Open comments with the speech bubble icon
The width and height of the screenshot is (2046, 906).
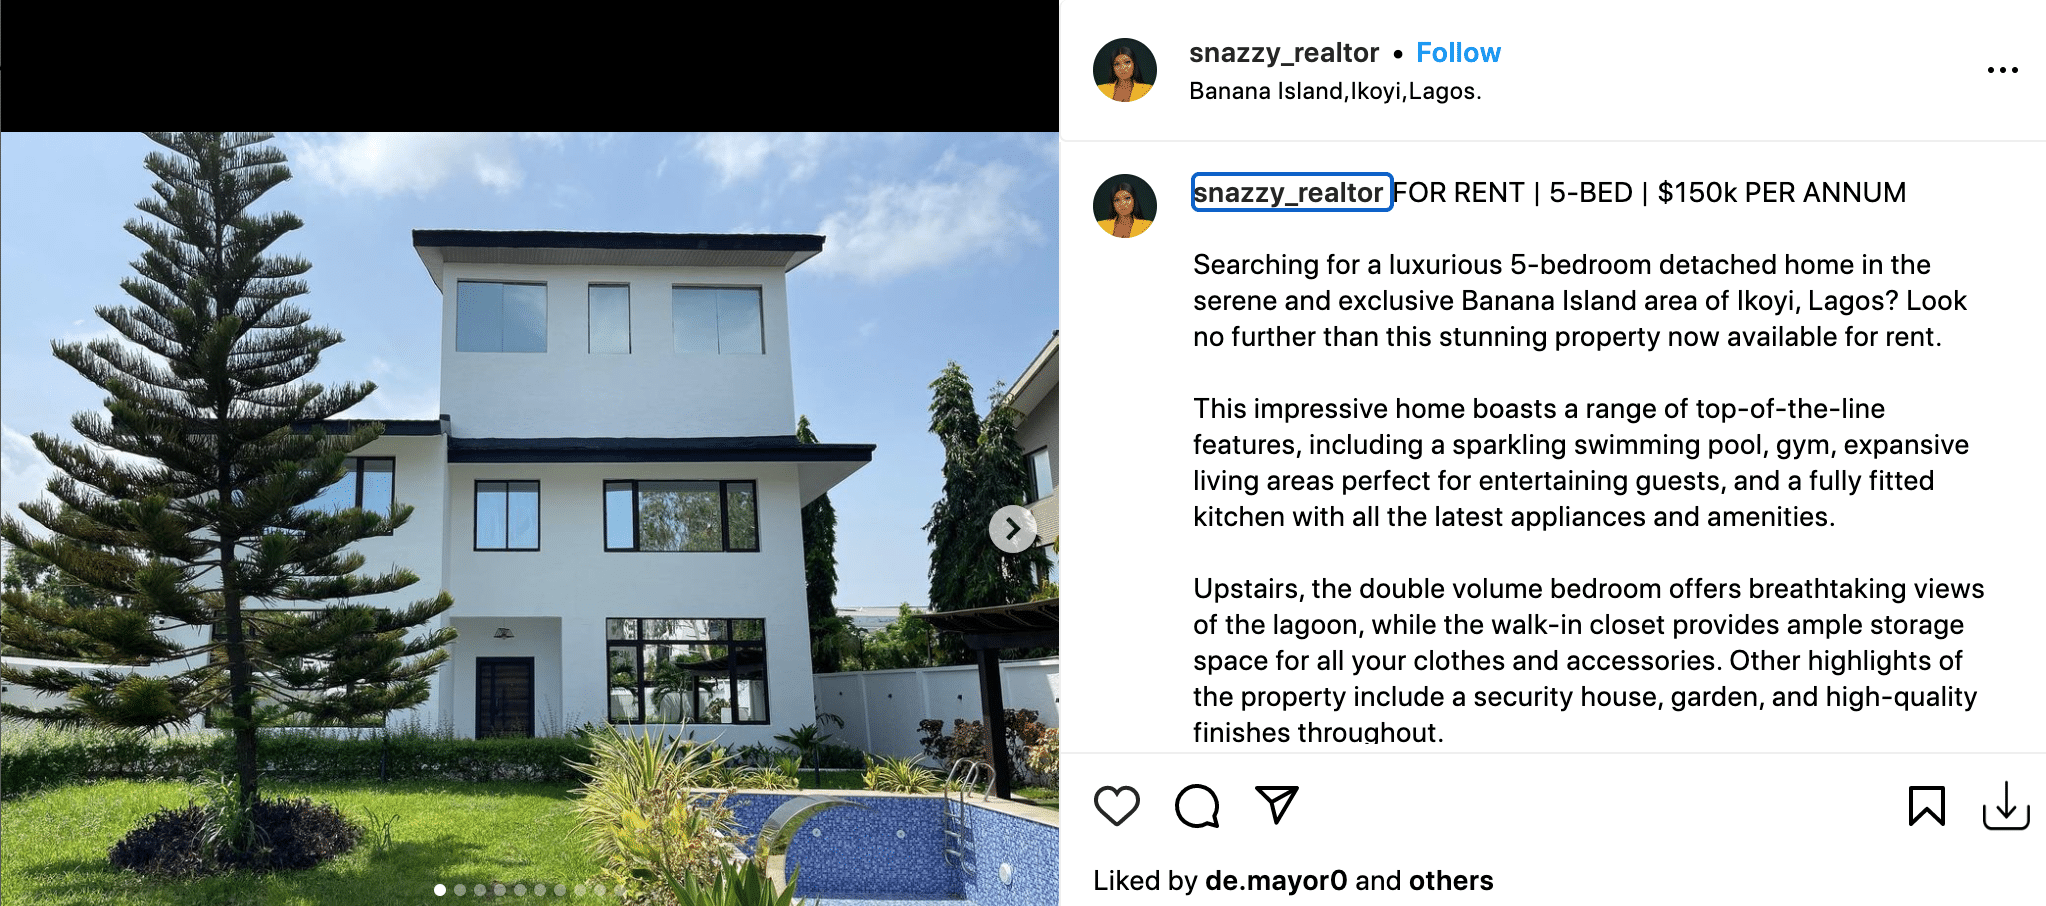tap(1197, 806)
